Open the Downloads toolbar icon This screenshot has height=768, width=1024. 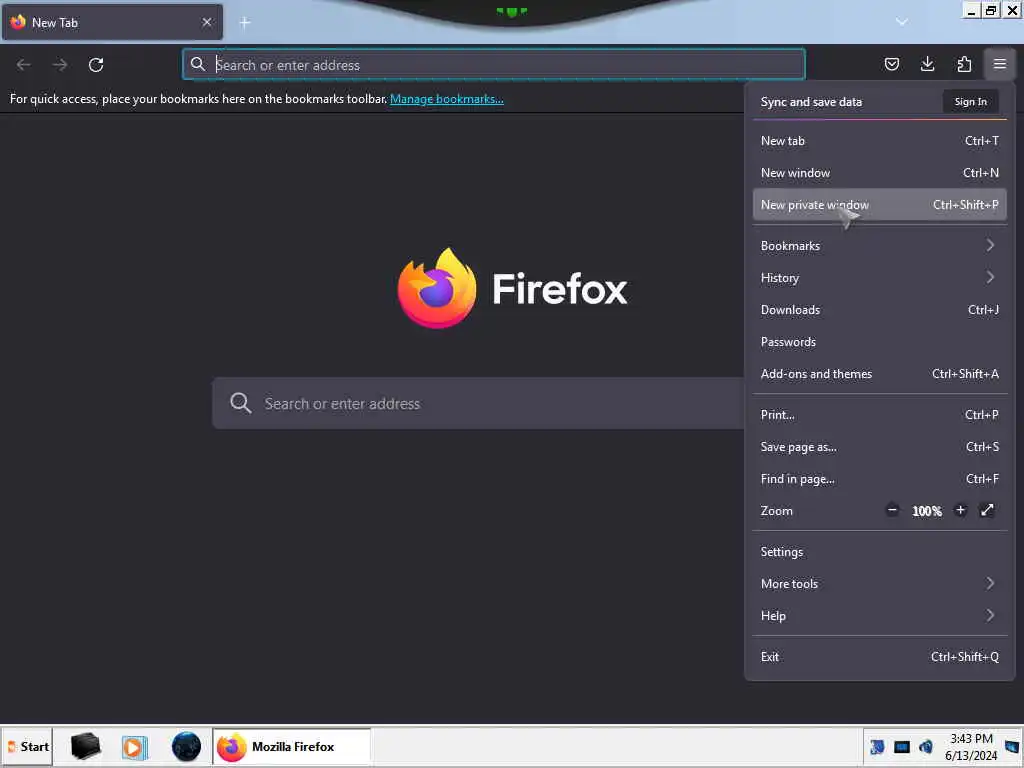point(927,64)
